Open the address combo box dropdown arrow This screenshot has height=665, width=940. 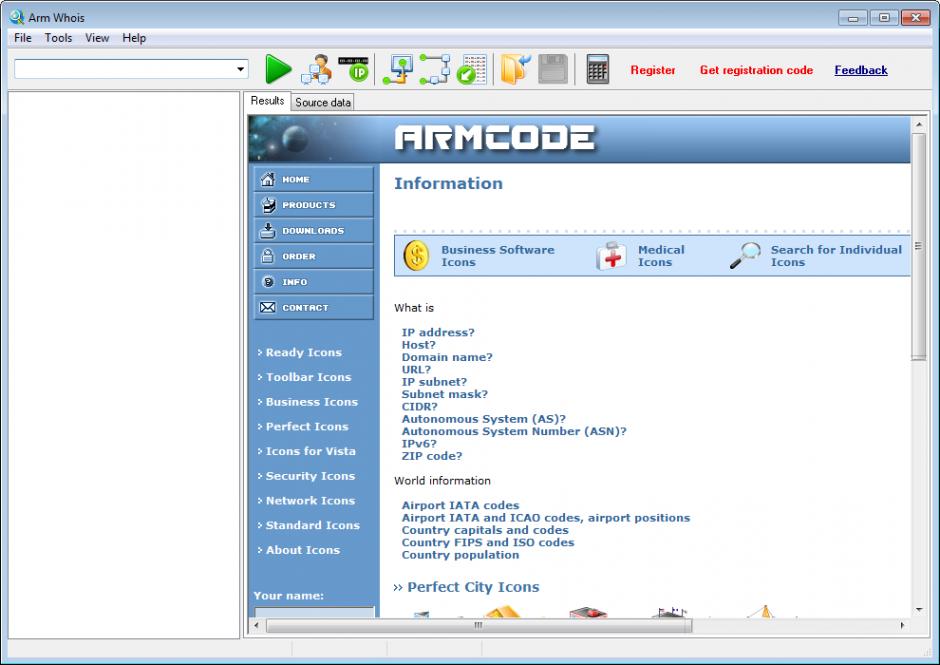click(x=240, y=69)
